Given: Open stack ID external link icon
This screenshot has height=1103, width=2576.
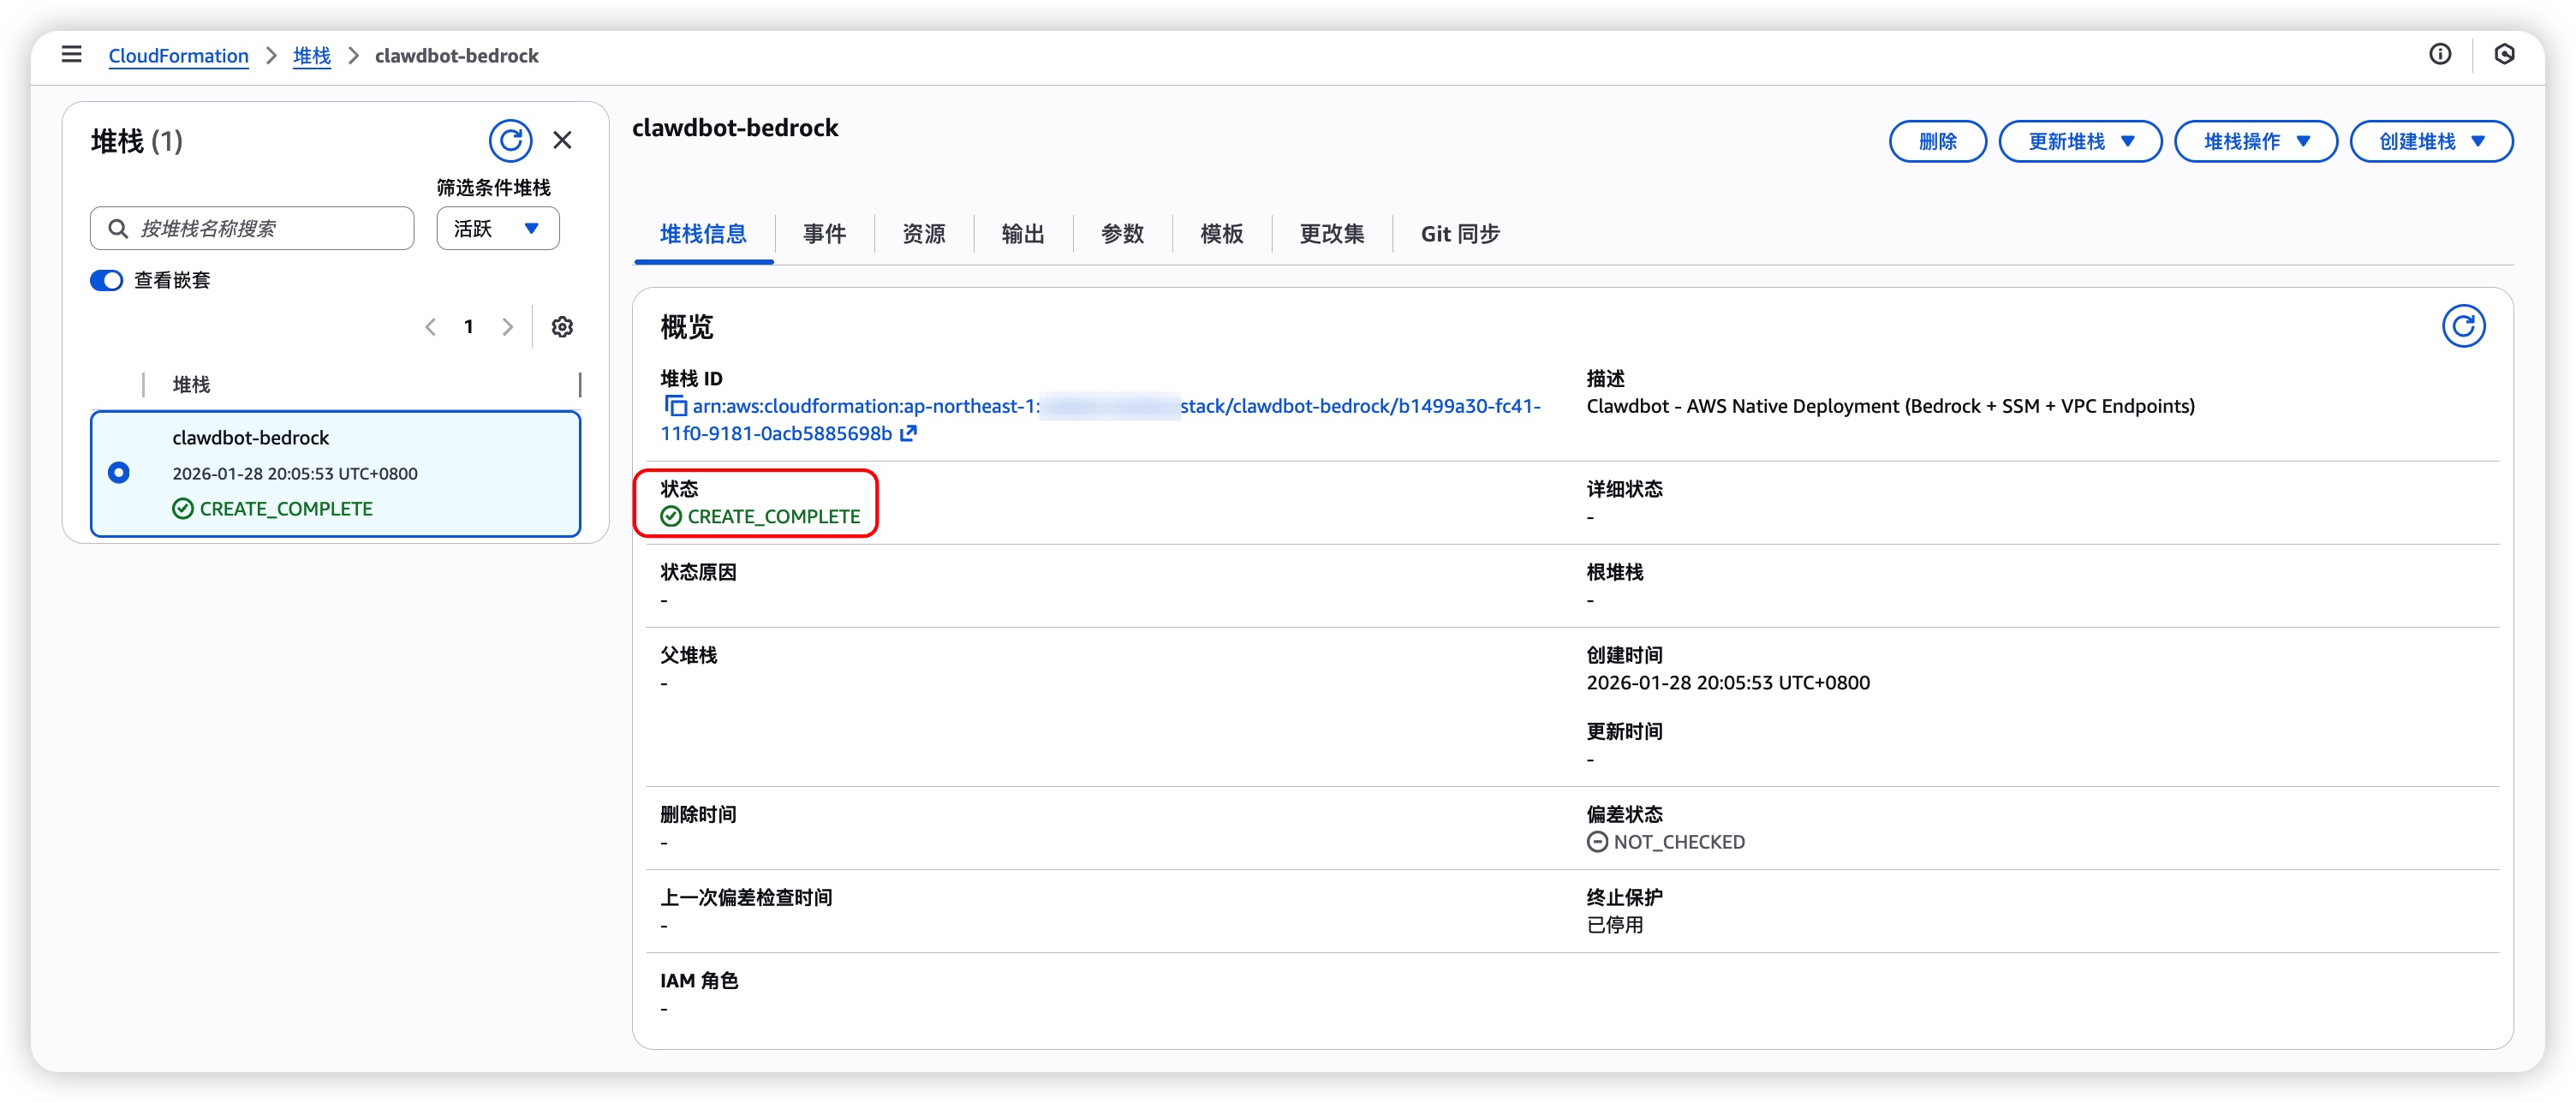Looking at the screenshot, I should tap(908, 434).
